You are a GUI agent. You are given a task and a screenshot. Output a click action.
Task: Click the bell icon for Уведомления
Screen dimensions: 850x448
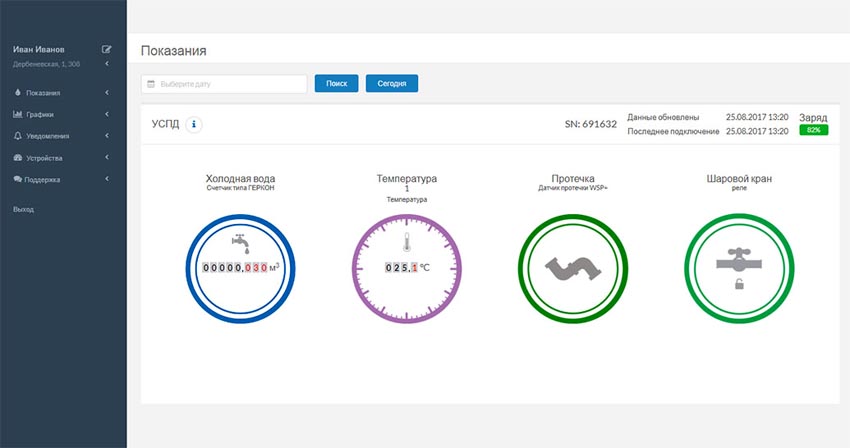click(18, 136)
